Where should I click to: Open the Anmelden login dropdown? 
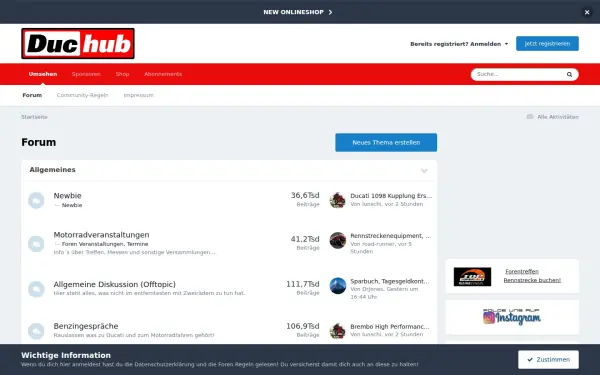coord(459,44)
